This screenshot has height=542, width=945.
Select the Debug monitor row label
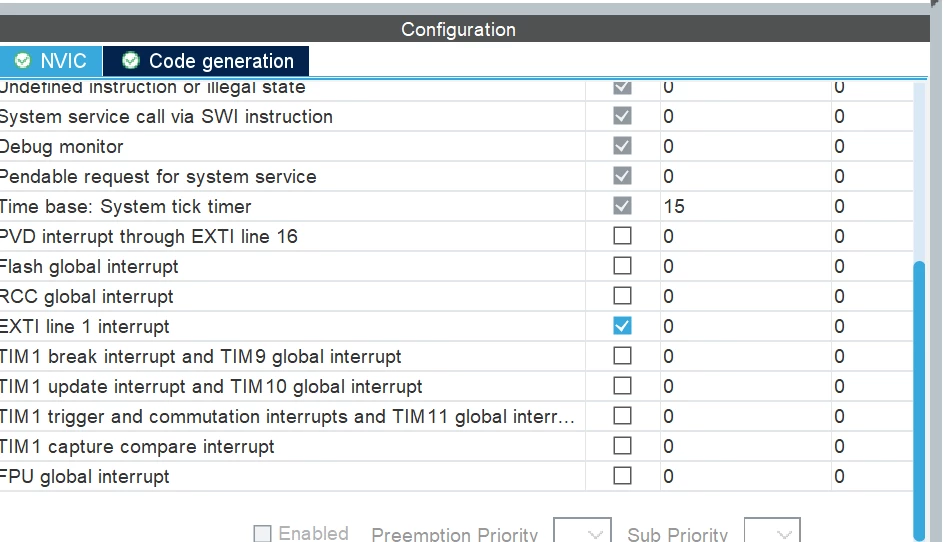61,147
